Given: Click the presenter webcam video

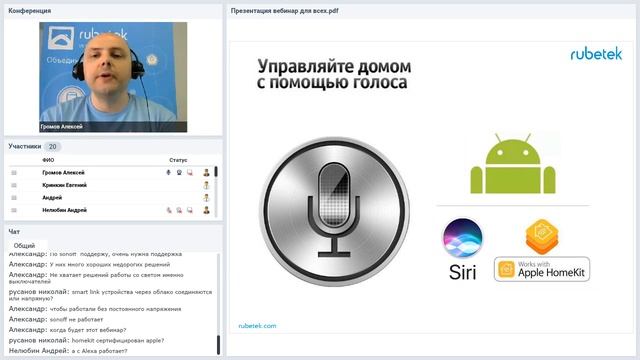Looking at the screenshot, I should click(113, 77).
